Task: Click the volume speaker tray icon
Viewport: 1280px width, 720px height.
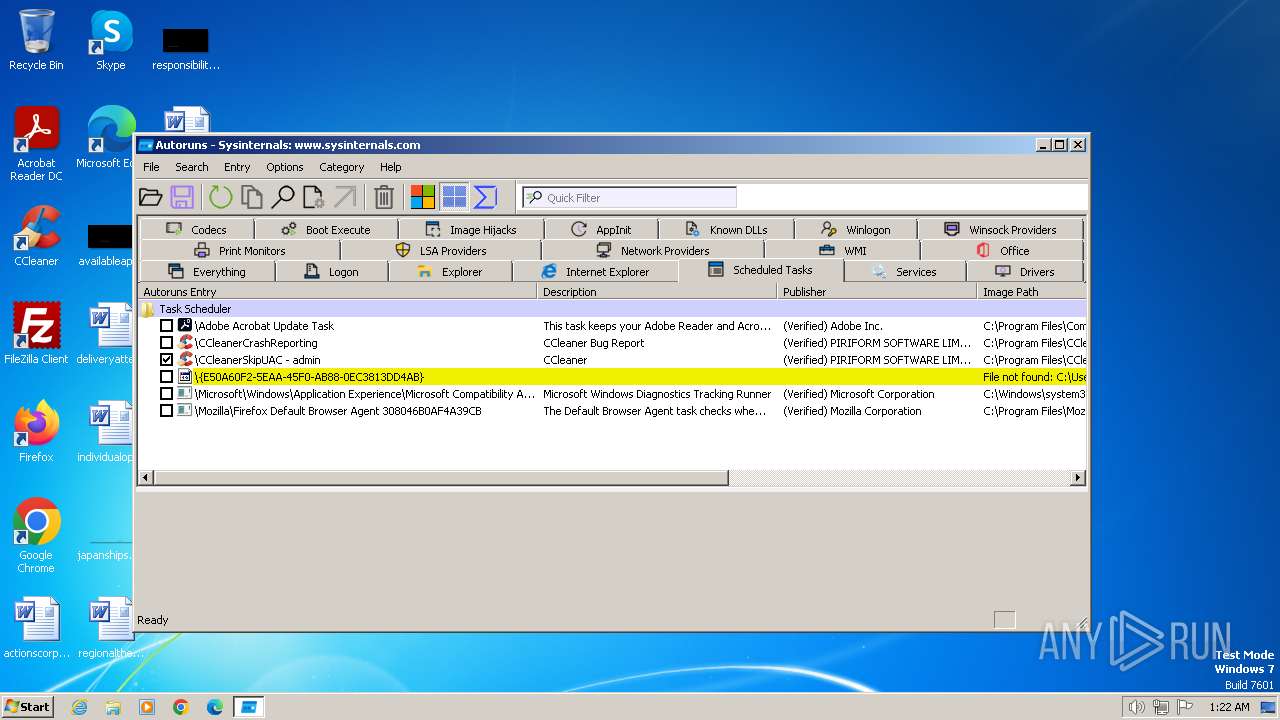Action: [1136, 707]
